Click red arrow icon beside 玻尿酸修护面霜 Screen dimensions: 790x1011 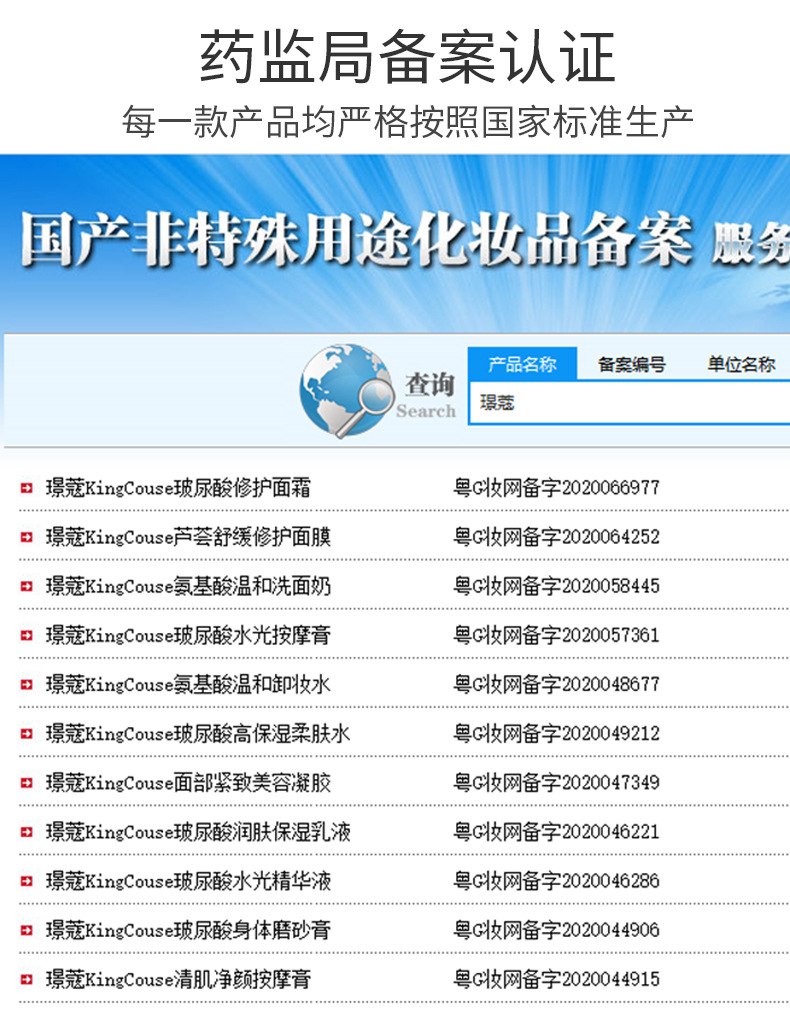click(x=26, y=489)
